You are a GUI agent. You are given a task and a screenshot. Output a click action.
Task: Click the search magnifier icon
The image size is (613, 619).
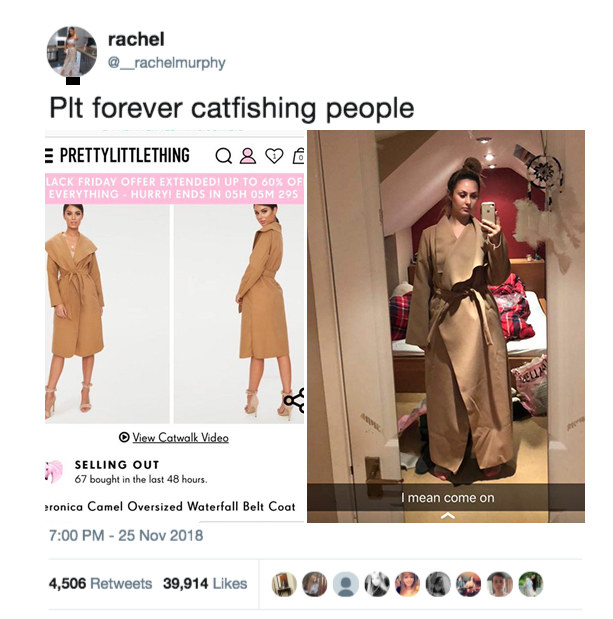pos(223,156)
